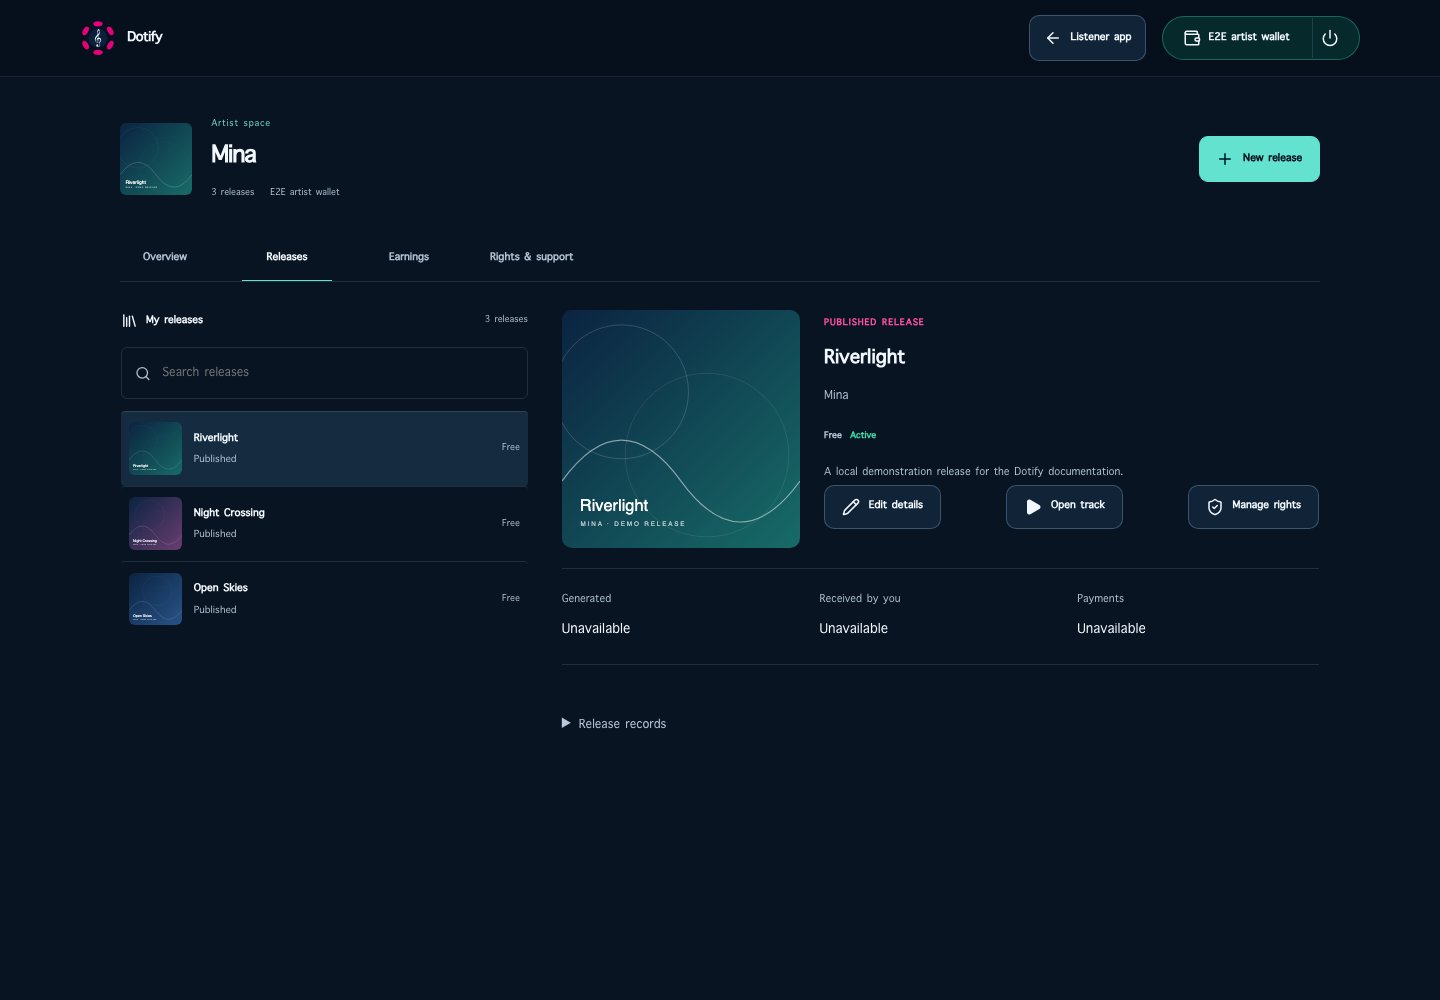This screenshot has height=1000, width=1440.
Task: Click Open track button
Action: 1064,507
